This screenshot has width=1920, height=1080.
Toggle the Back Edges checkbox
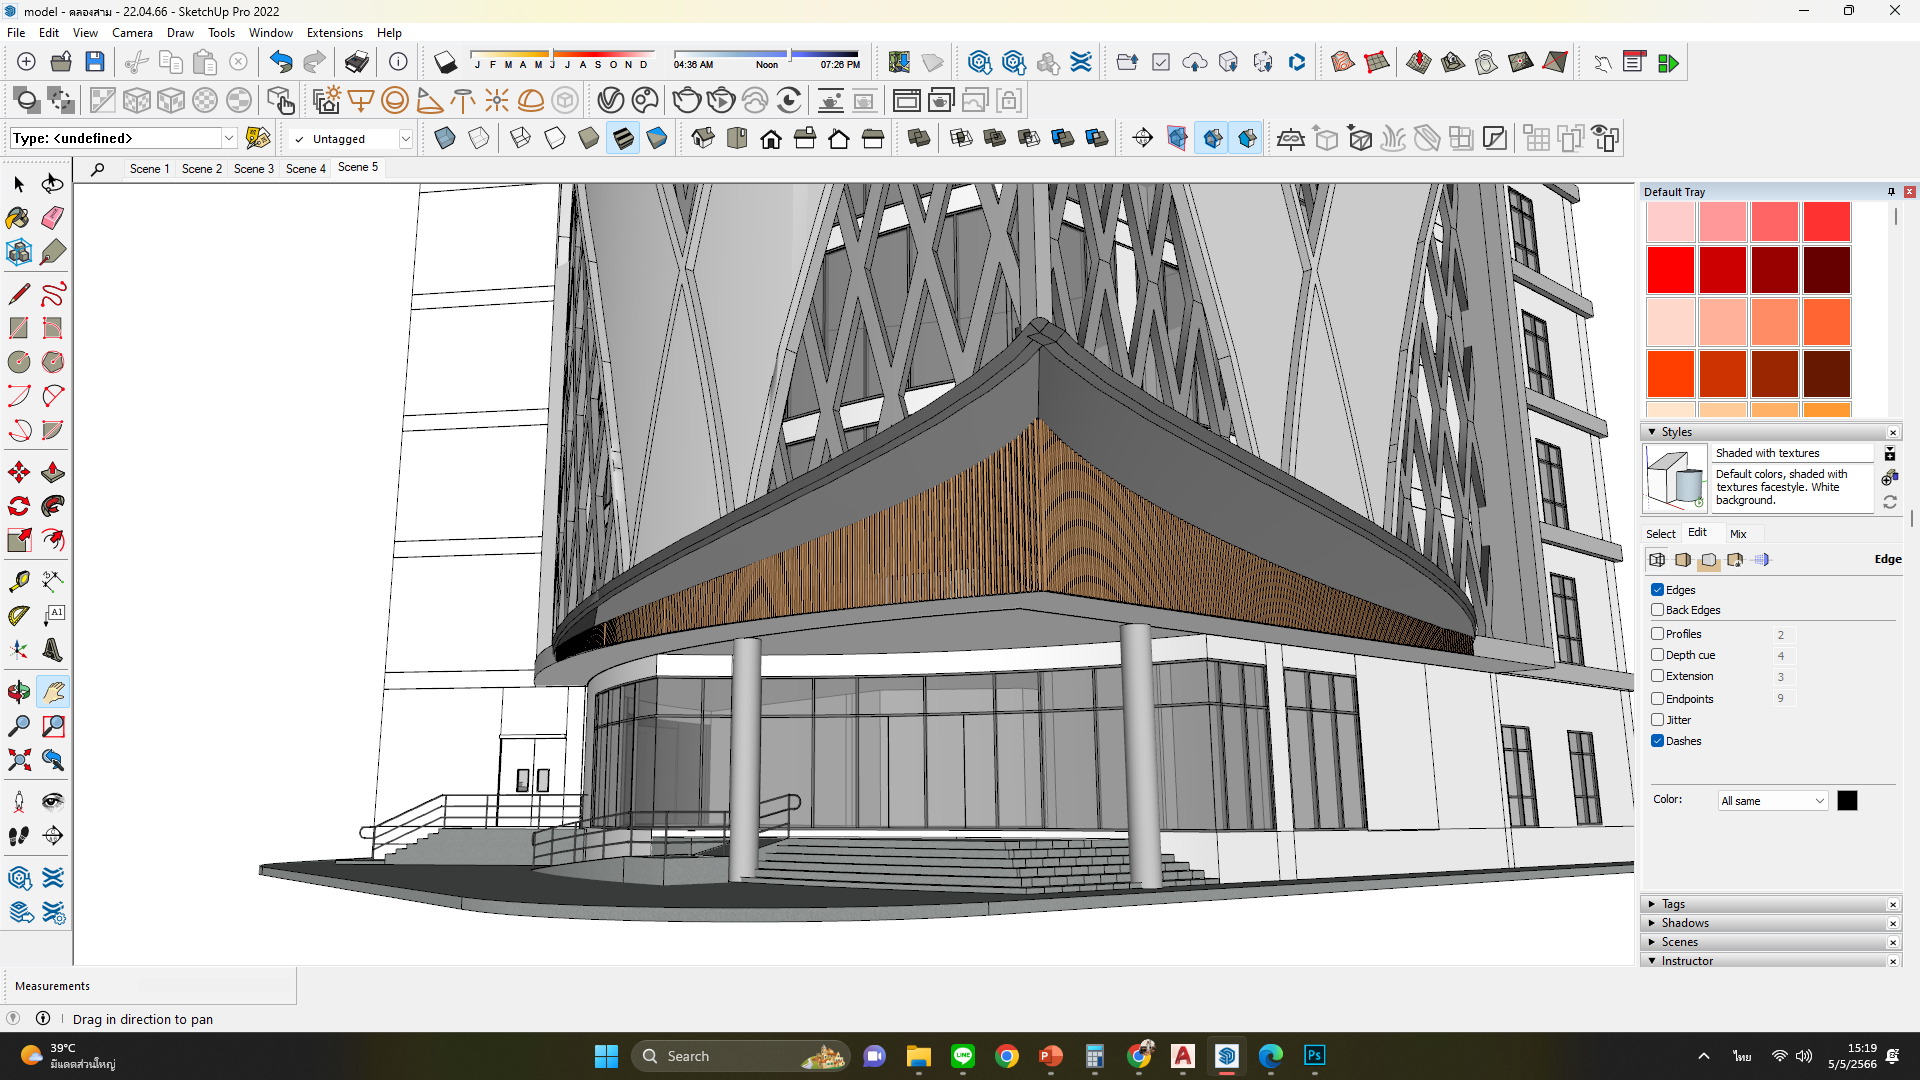click(1657, 610)
